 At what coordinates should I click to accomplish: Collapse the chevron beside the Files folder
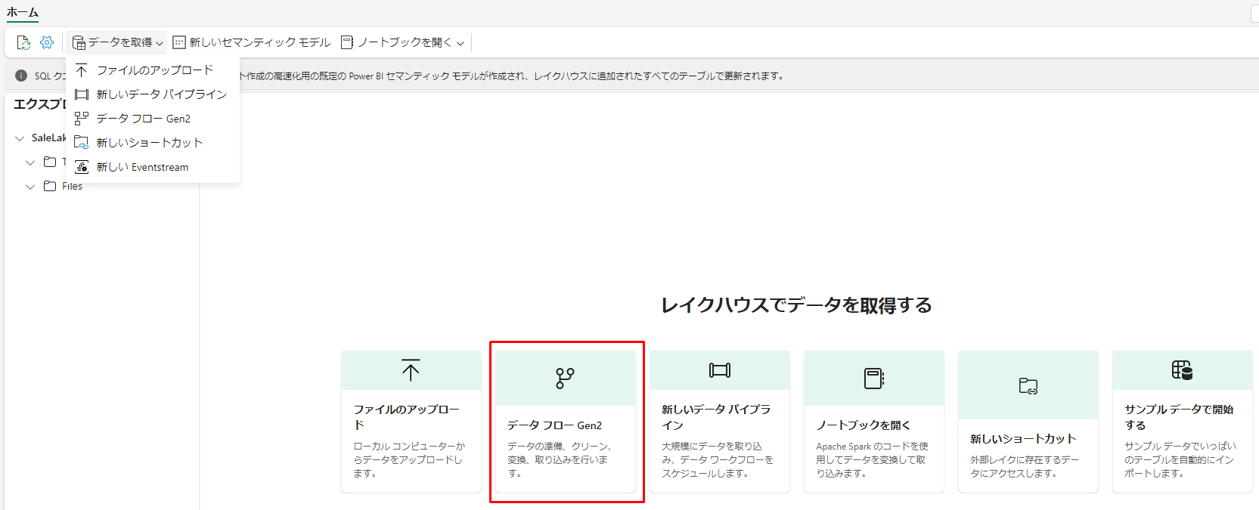[30, 186]
